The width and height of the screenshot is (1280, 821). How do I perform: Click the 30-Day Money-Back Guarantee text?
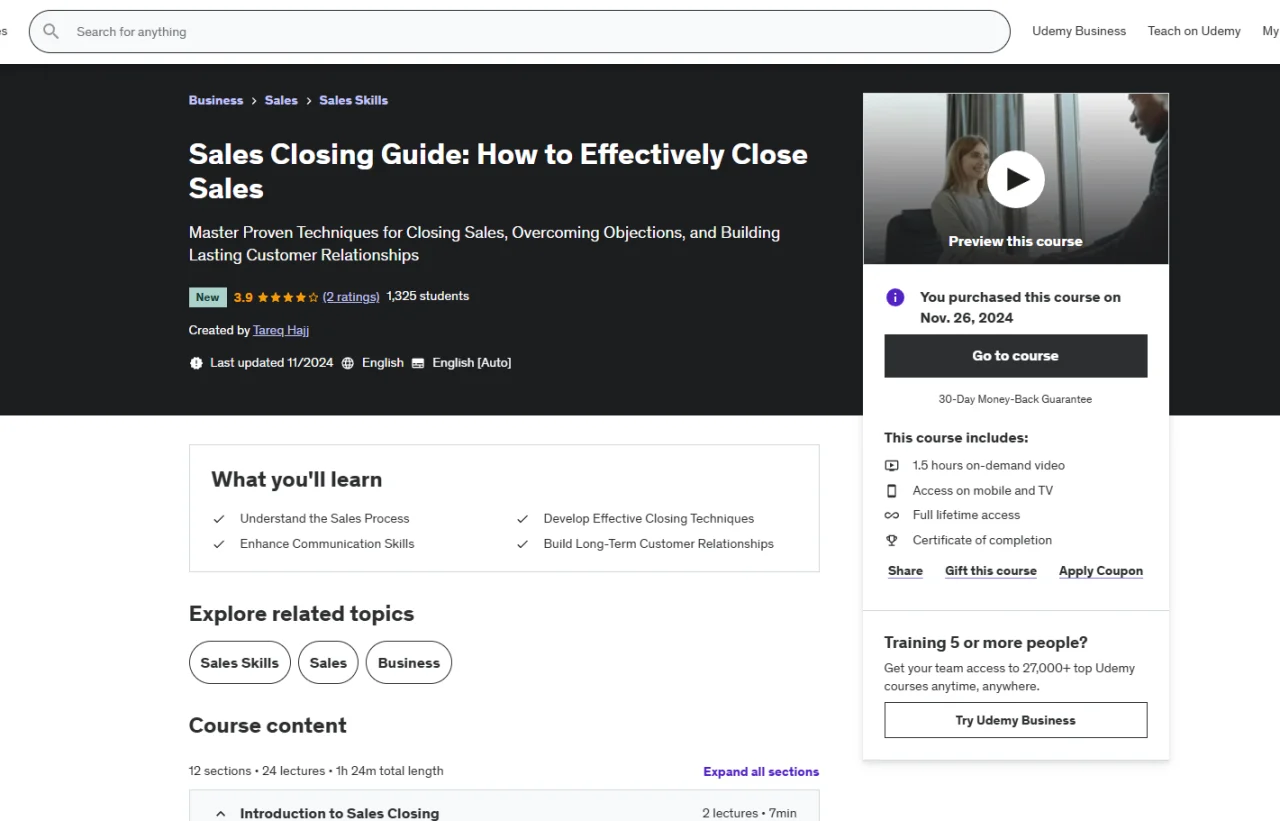(1015, 399)
